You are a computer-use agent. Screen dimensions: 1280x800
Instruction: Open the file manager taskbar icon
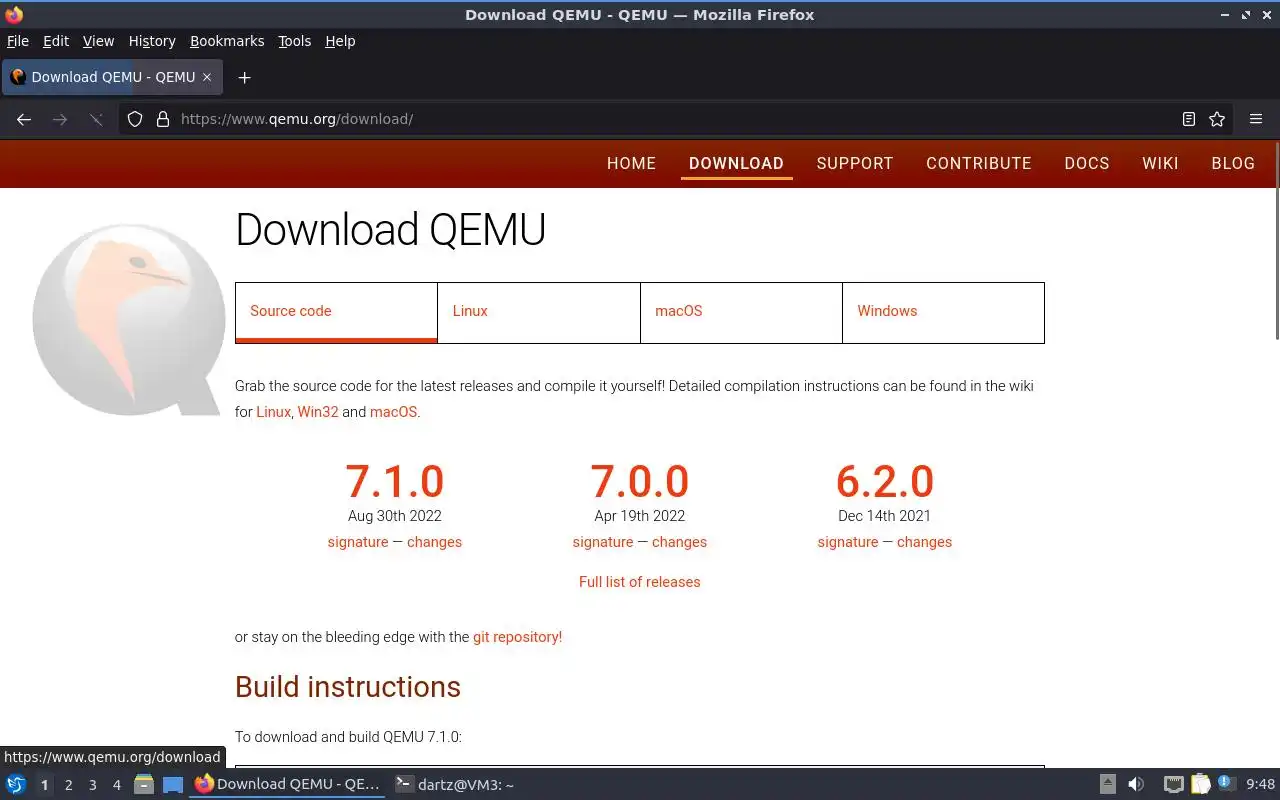144,785
